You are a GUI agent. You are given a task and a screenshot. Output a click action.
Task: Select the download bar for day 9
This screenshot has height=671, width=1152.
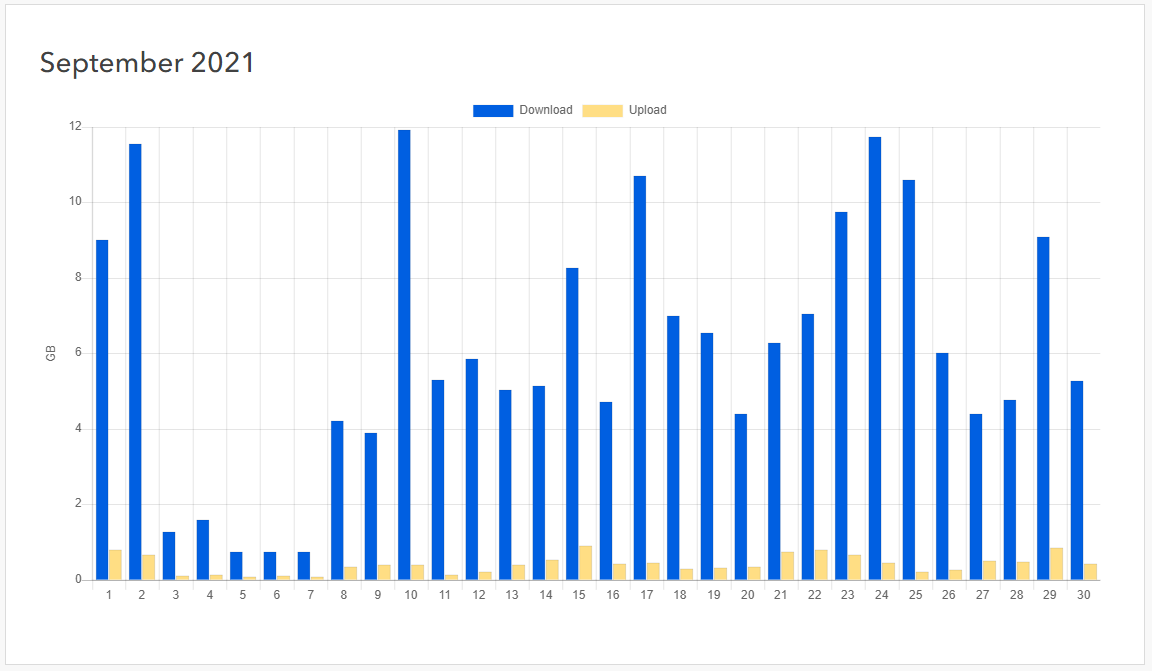coord(371,506)
